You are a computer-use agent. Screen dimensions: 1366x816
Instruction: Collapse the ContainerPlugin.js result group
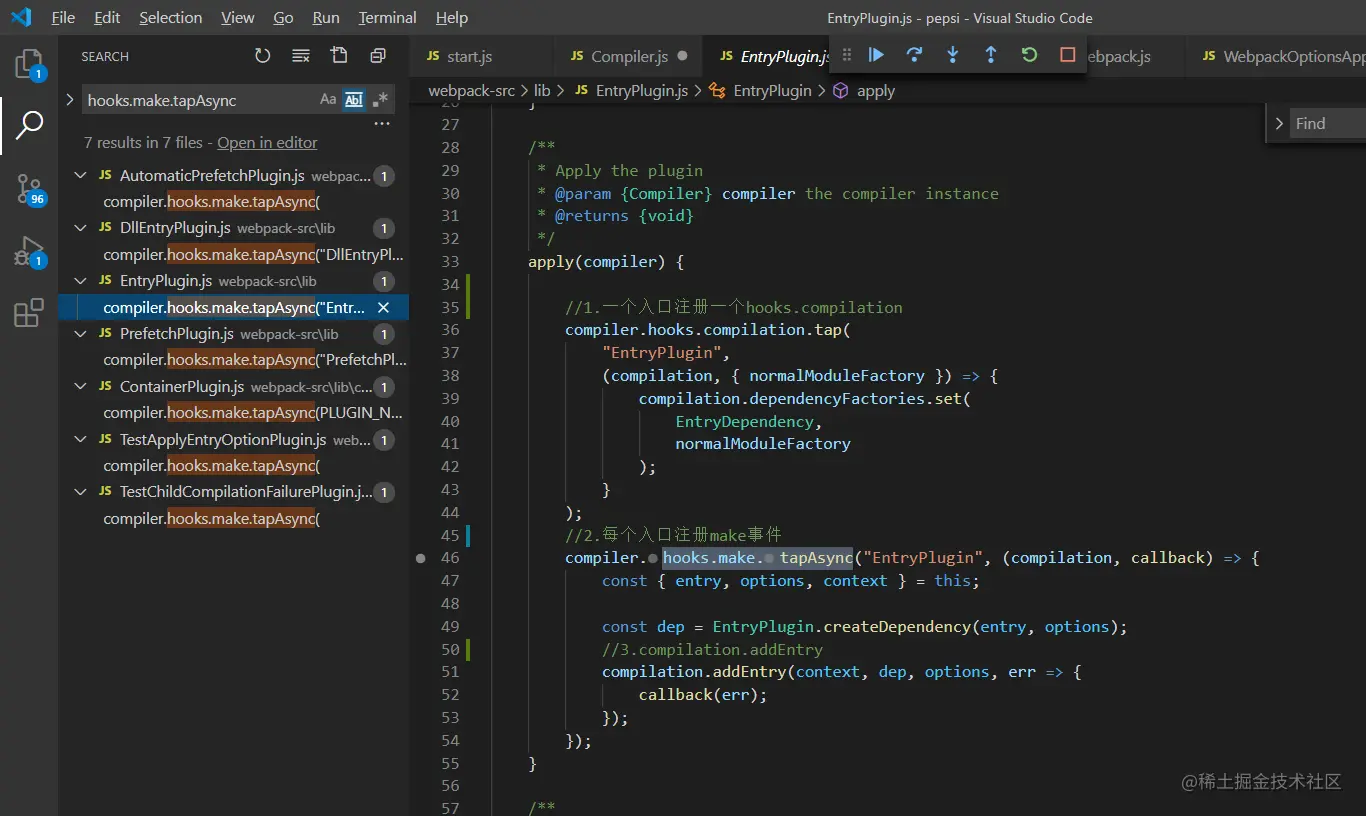point(81,387)
